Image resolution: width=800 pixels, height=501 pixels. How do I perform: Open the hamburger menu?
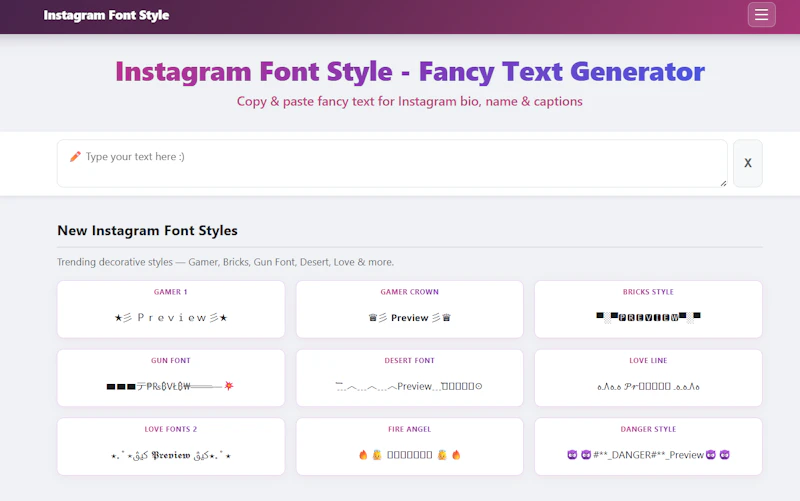(x=761, y=15)
